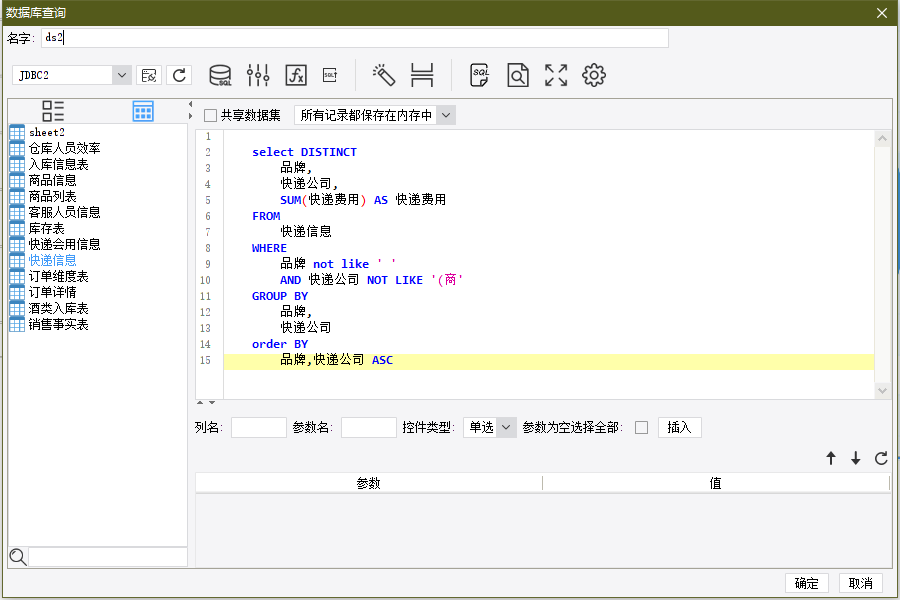This screenshot has height=600, width=900.
Task: Select the highlighted 快递信息 table
Action: pyautogui.click(x=52, y=261)
